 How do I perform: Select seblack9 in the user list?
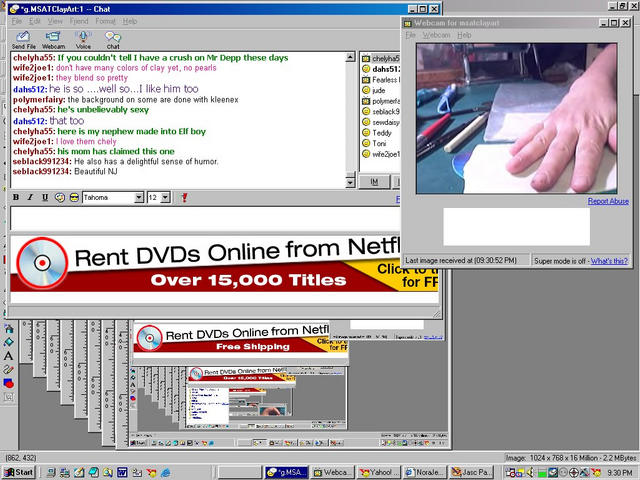(380, 111)
